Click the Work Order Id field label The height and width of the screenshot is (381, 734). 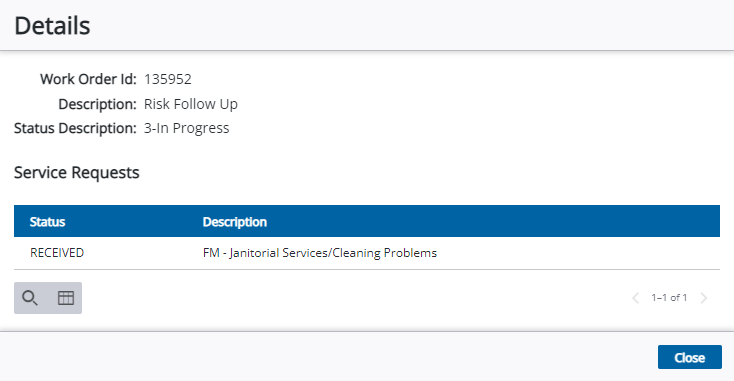[88, 79]
